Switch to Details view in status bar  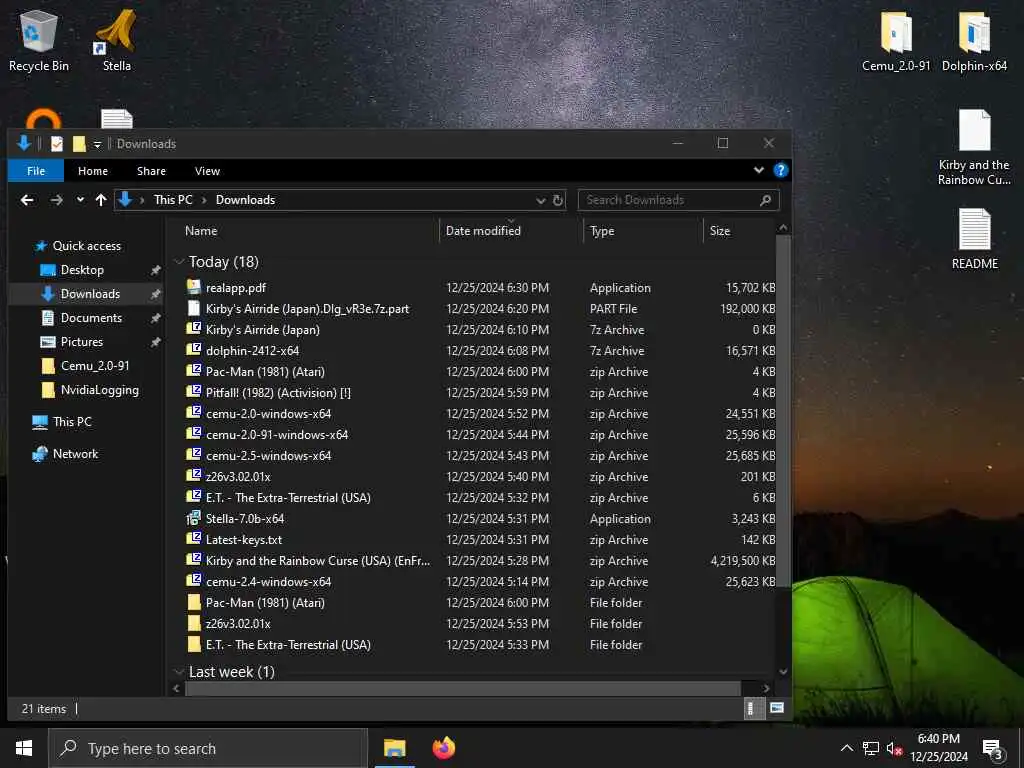point(753,708)
